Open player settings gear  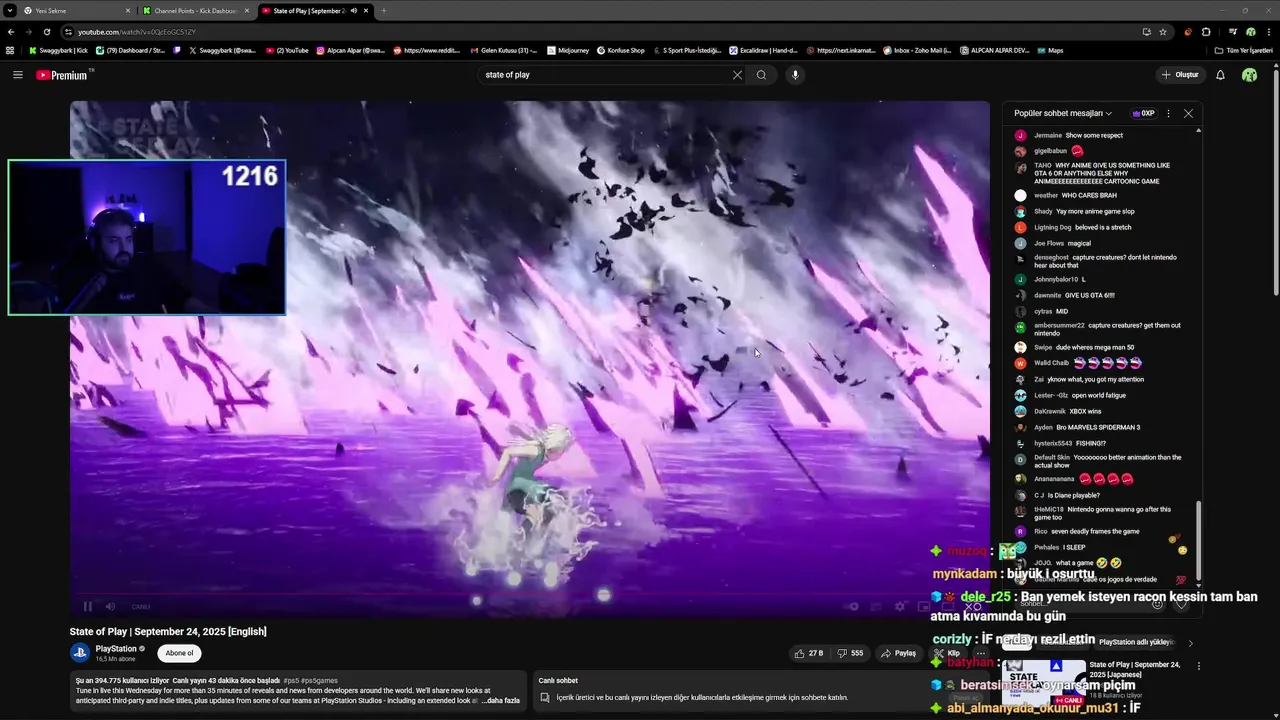click(900, 606)
